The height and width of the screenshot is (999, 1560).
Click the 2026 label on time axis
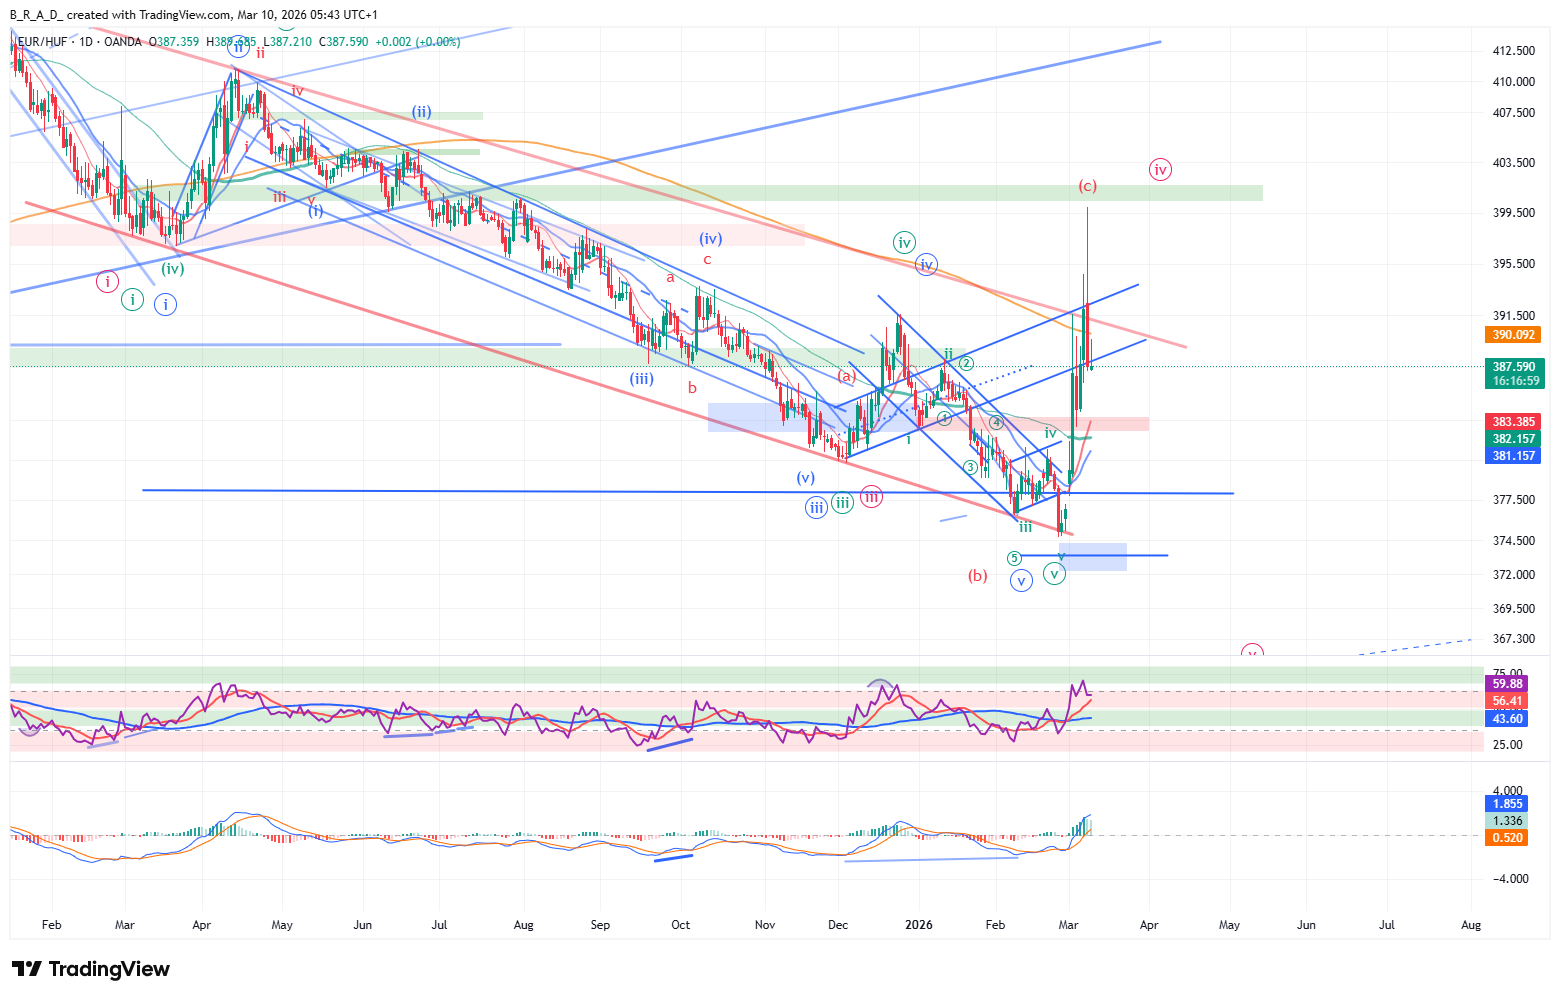point(918,925)
